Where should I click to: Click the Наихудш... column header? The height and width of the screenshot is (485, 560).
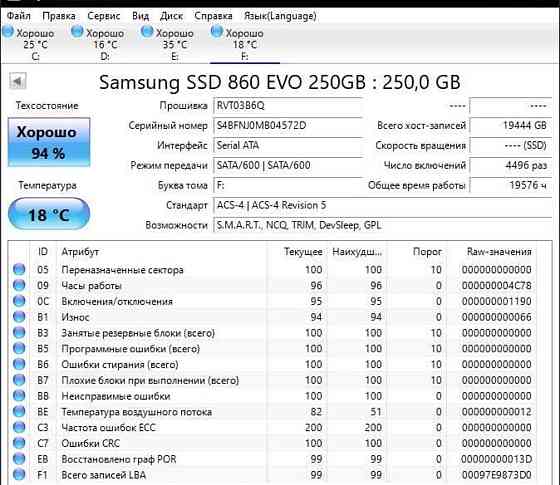pyautogui.click(x=357, y=252)
